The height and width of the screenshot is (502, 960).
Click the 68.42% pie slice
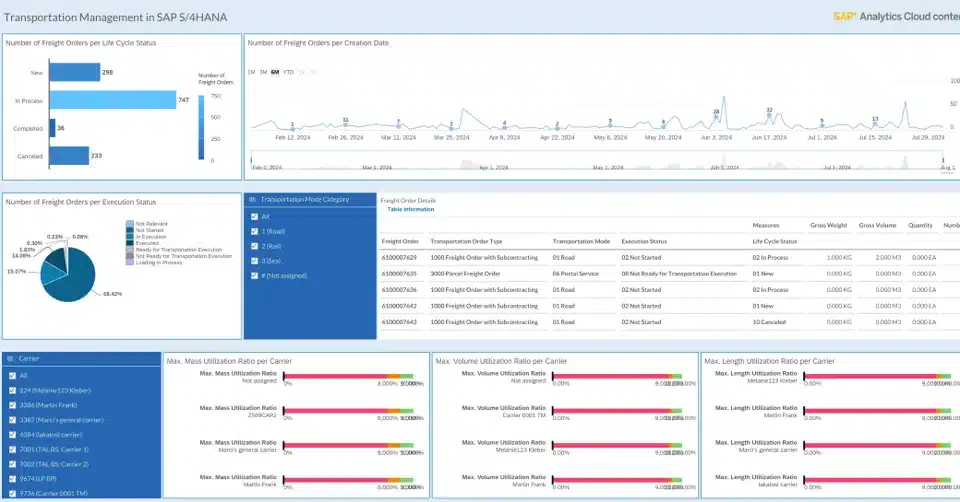click(x=77, y=279)
